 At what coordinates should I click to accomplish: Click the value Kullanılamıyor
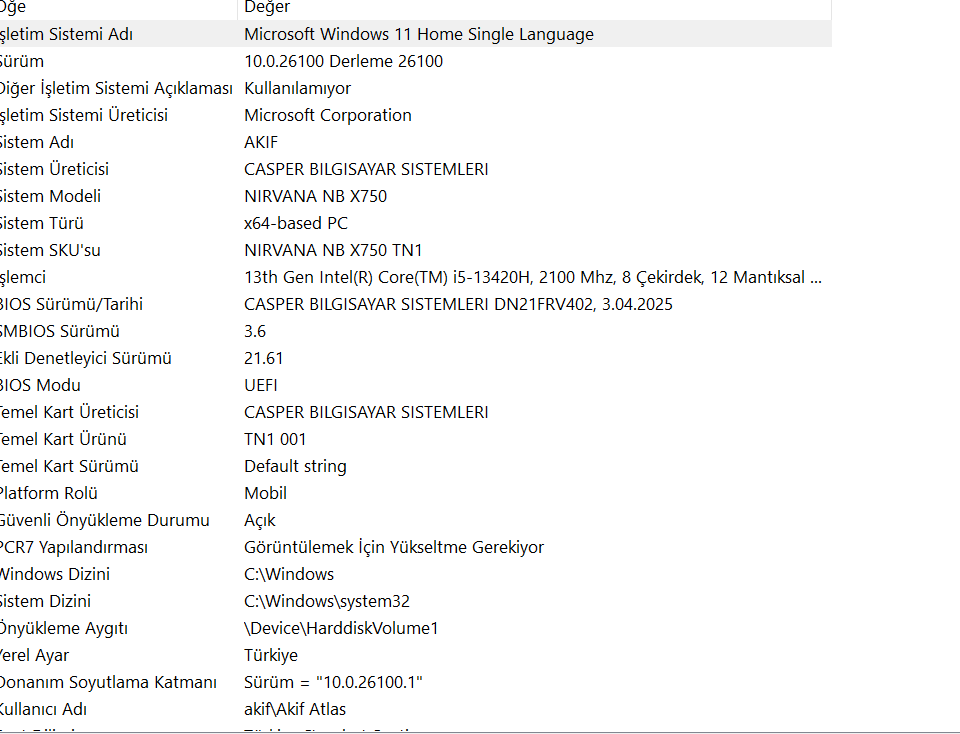298,88
